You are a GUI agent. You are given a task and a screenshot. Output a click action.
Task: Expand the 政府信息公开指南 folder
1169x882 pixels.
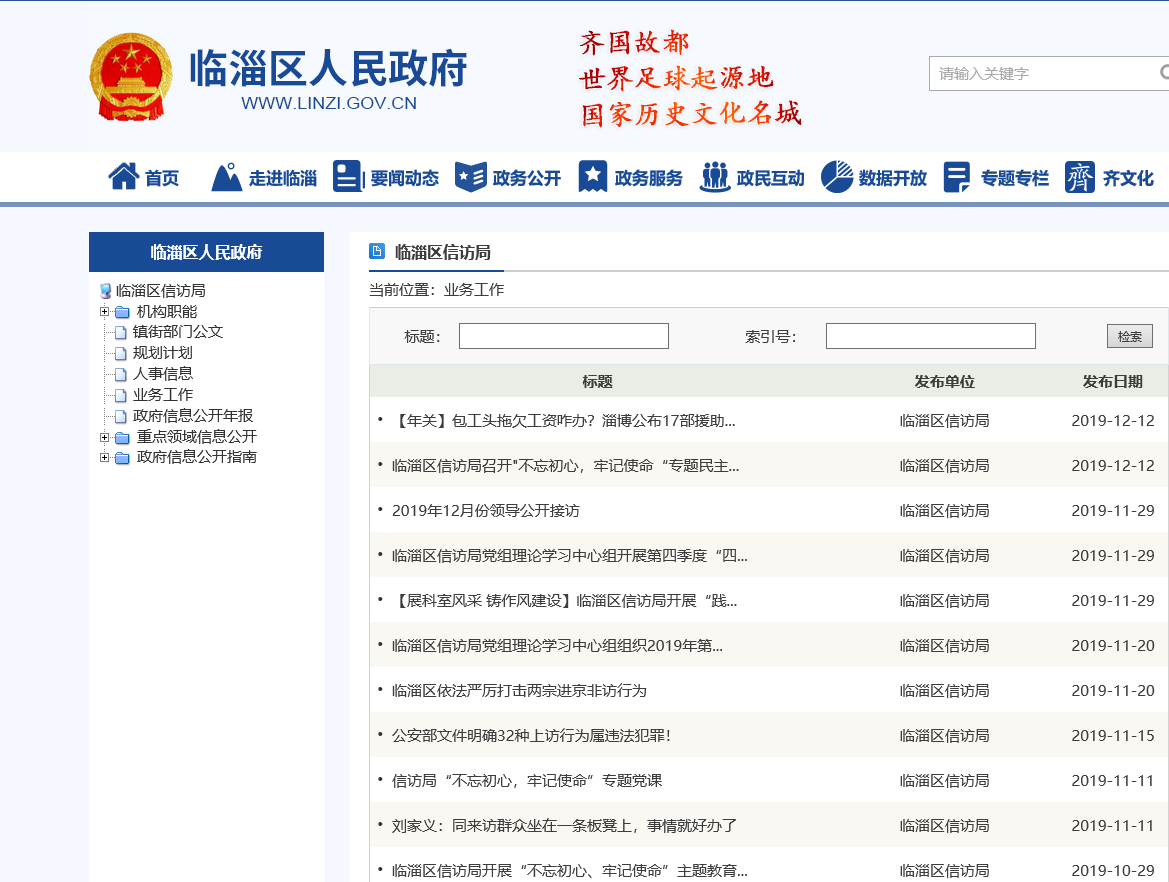point(105,457)
